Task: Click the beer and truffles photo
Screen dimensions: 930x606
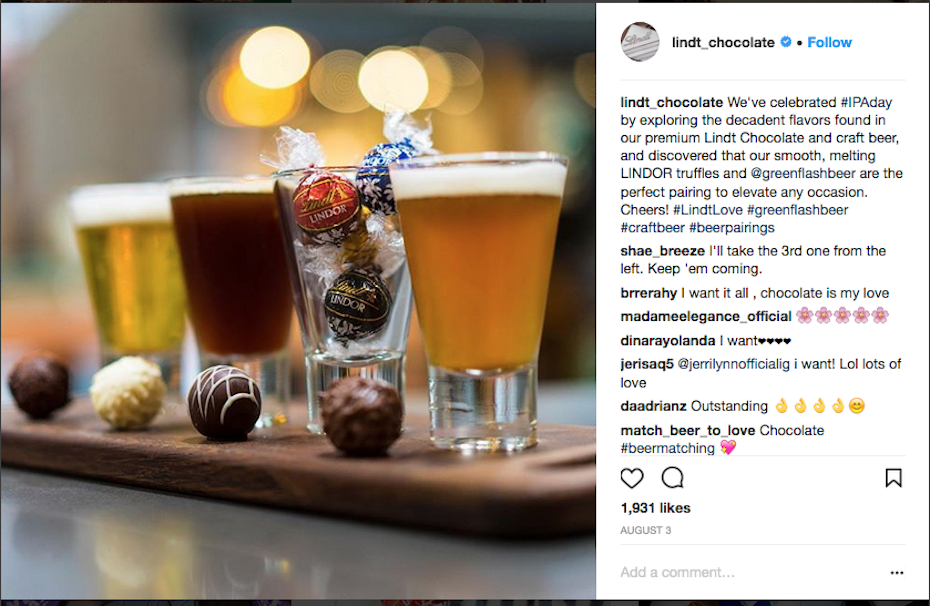Action: point(298,301)
